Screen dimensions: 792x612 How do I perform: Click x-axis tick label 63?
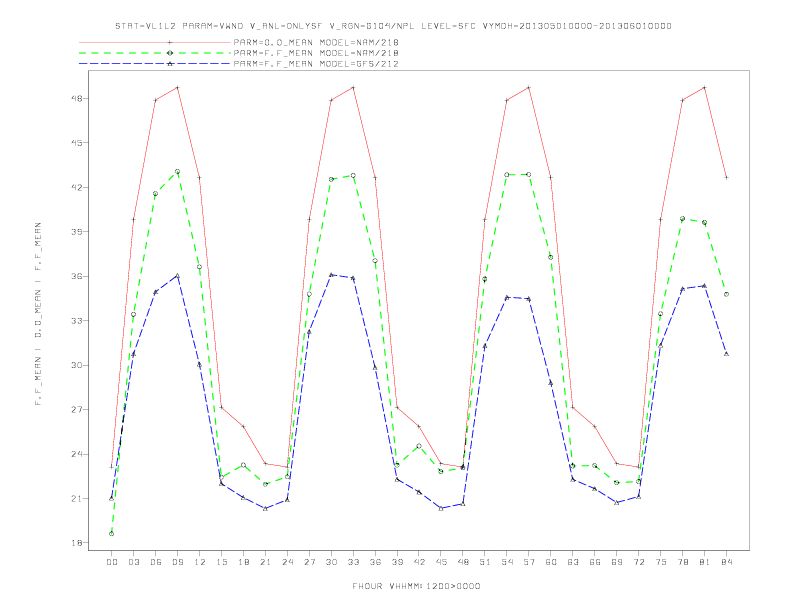[573, 562]
